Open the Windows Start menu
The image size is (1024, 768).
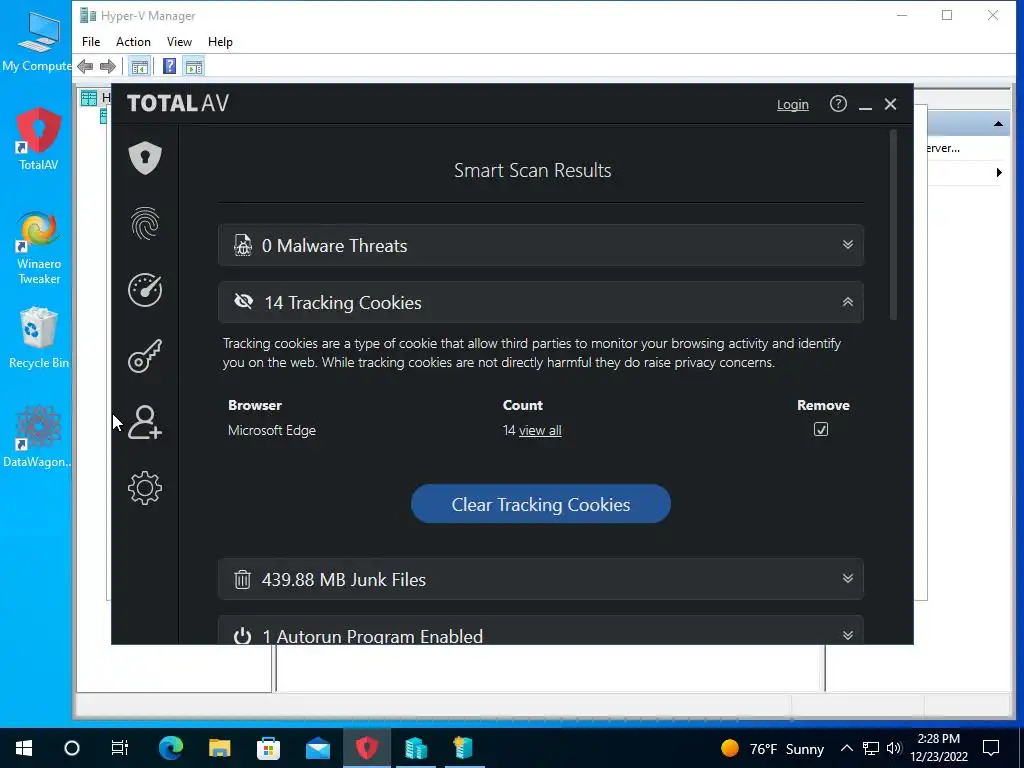(x=24, y=748)
